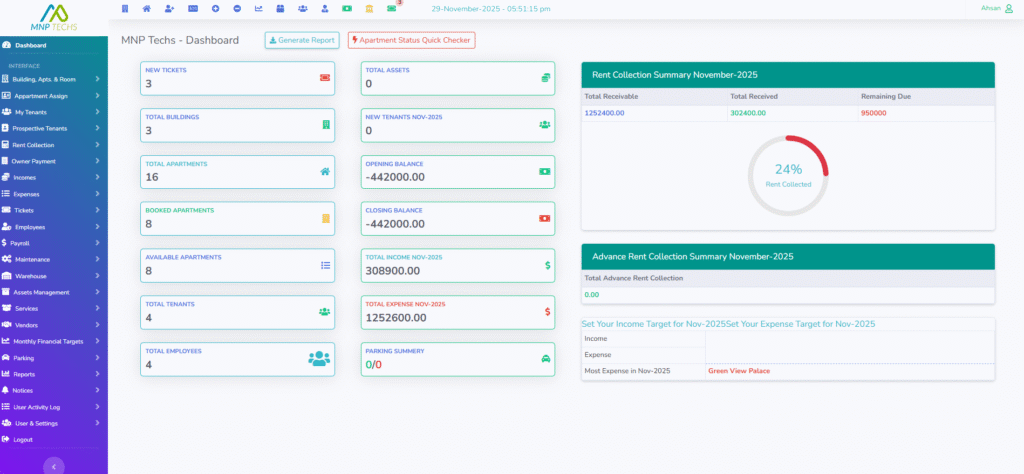Click the plus-circle icon in top toolbar
The height and width of the screenshot is (474, 1024).
[x=216, y=8]
